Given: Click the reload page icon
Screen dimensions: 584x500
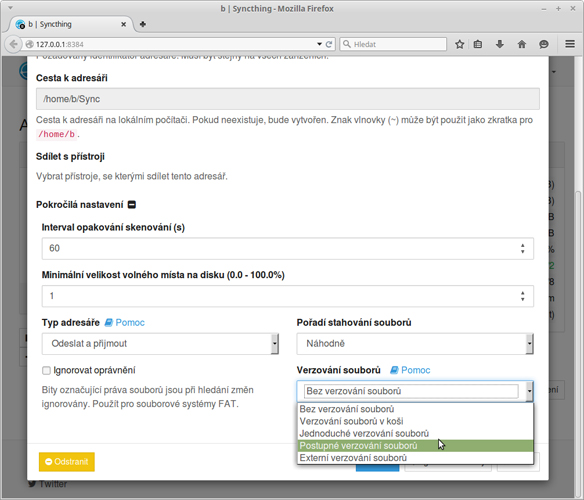Looking at the screenshot, I should [x=328, y=44].
